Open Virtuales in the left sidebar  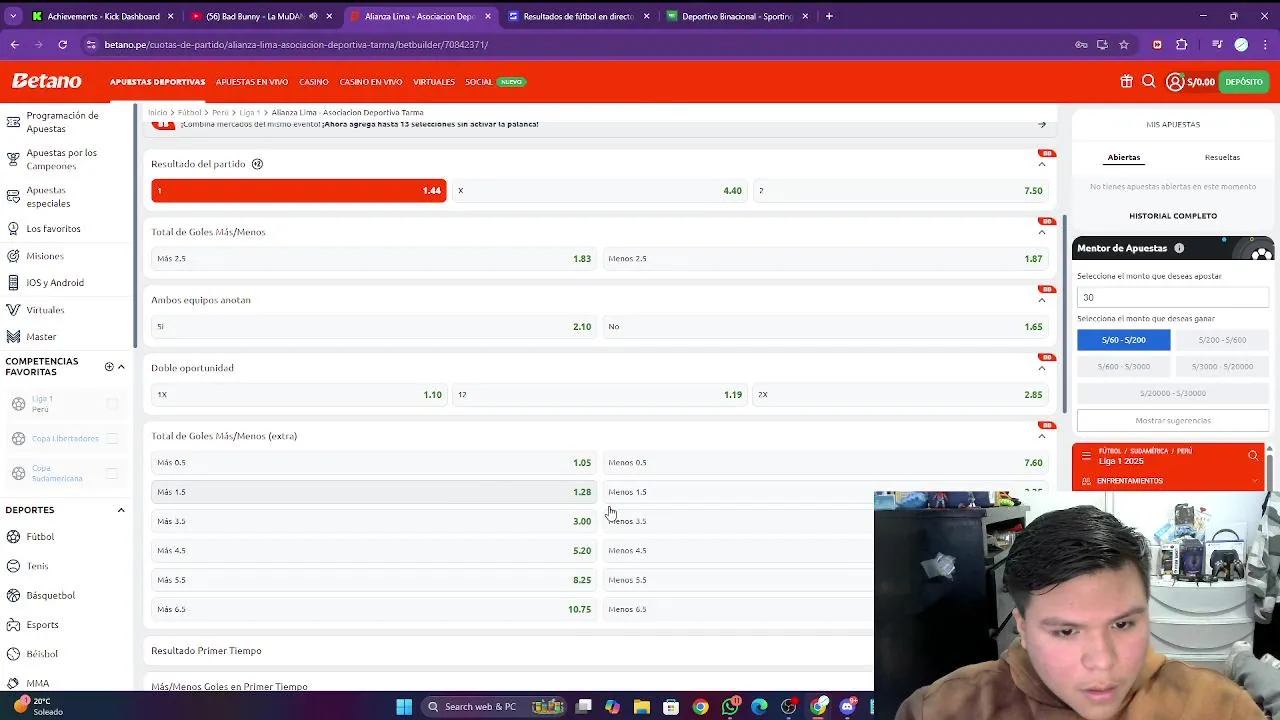45,310
